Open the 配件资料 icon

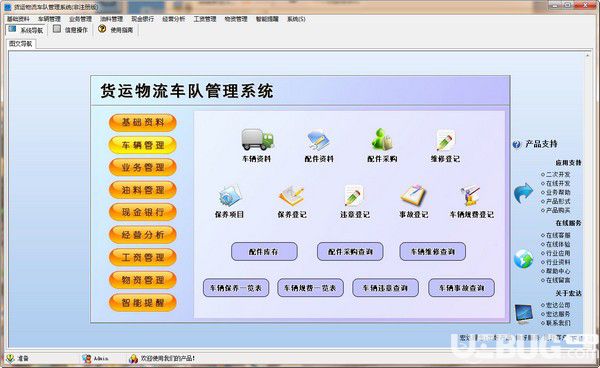coord(319,140)
